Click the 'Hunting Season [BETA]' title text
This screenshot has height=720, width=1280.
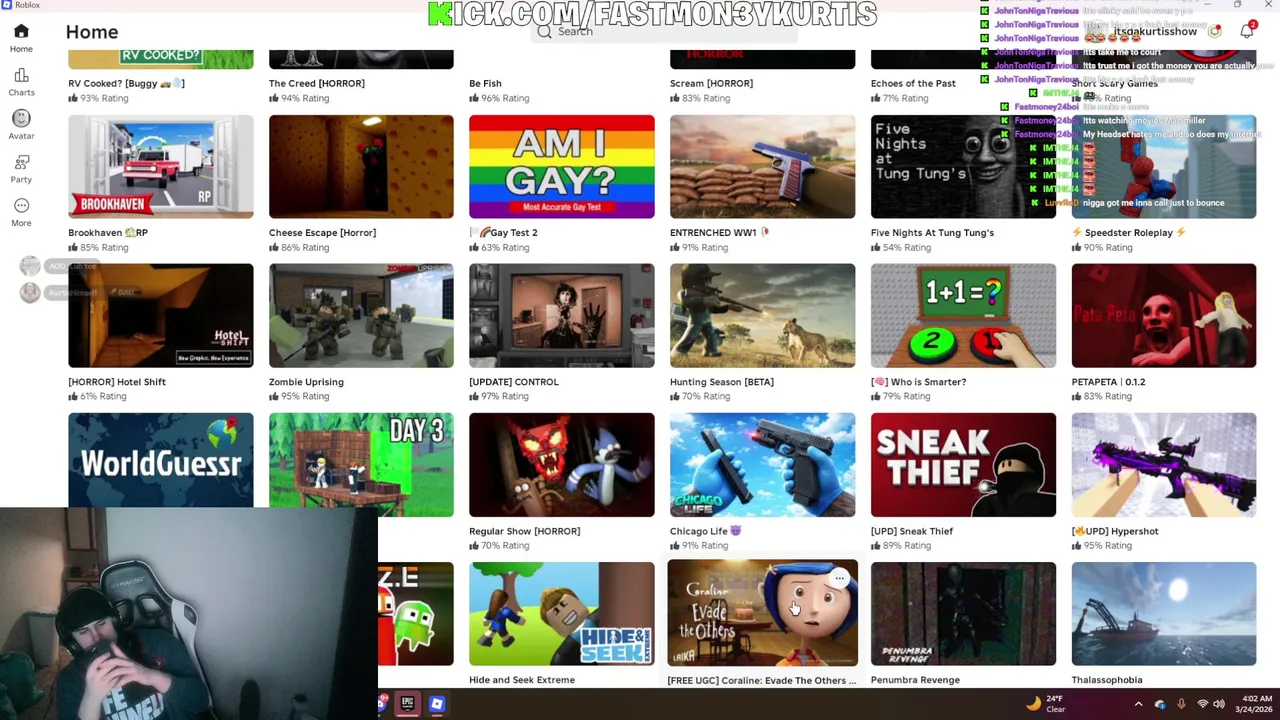(721, 382)
